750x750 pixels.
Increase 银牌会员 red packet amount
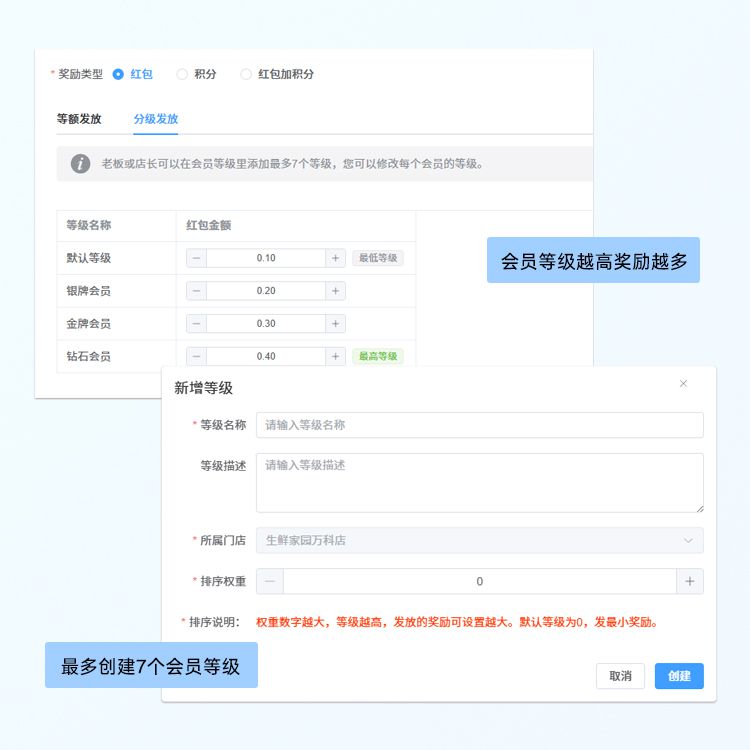tap(335, 291)
